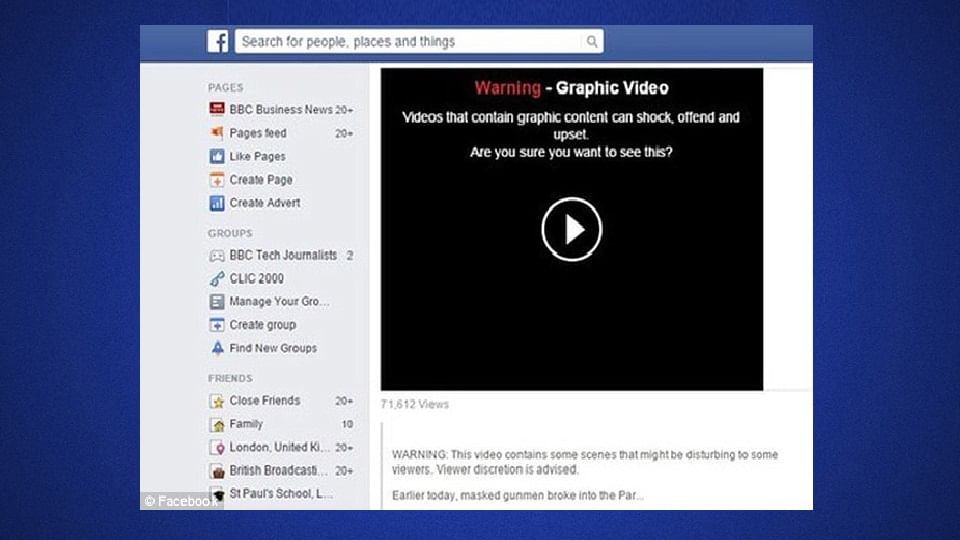Open London, United Ki... friends list
Image resolution: width=960 pixels, height=540 pixels.
pyautogui.click(x=279, y=447)
